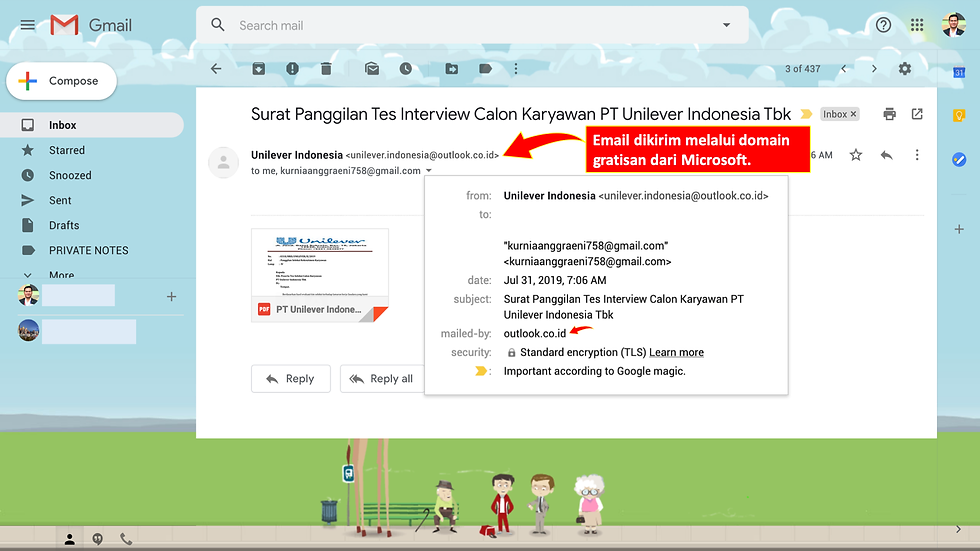The width and height of the screenshot is (980, 551).
Task: Go to newer email arrow
Action: tap(844, 69)
